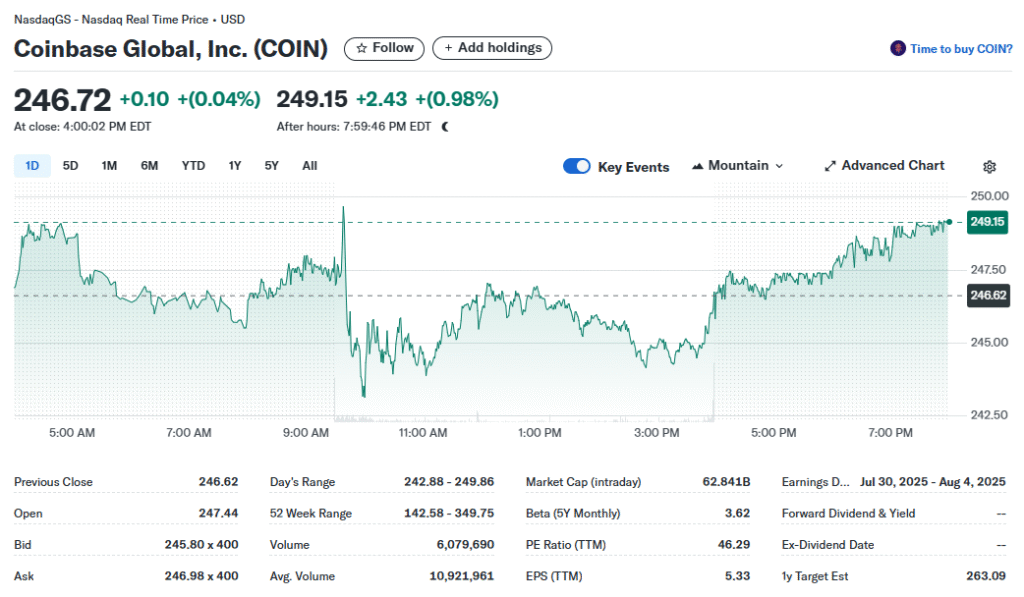Switch to the 5D range tab

[x=71, y=166]
